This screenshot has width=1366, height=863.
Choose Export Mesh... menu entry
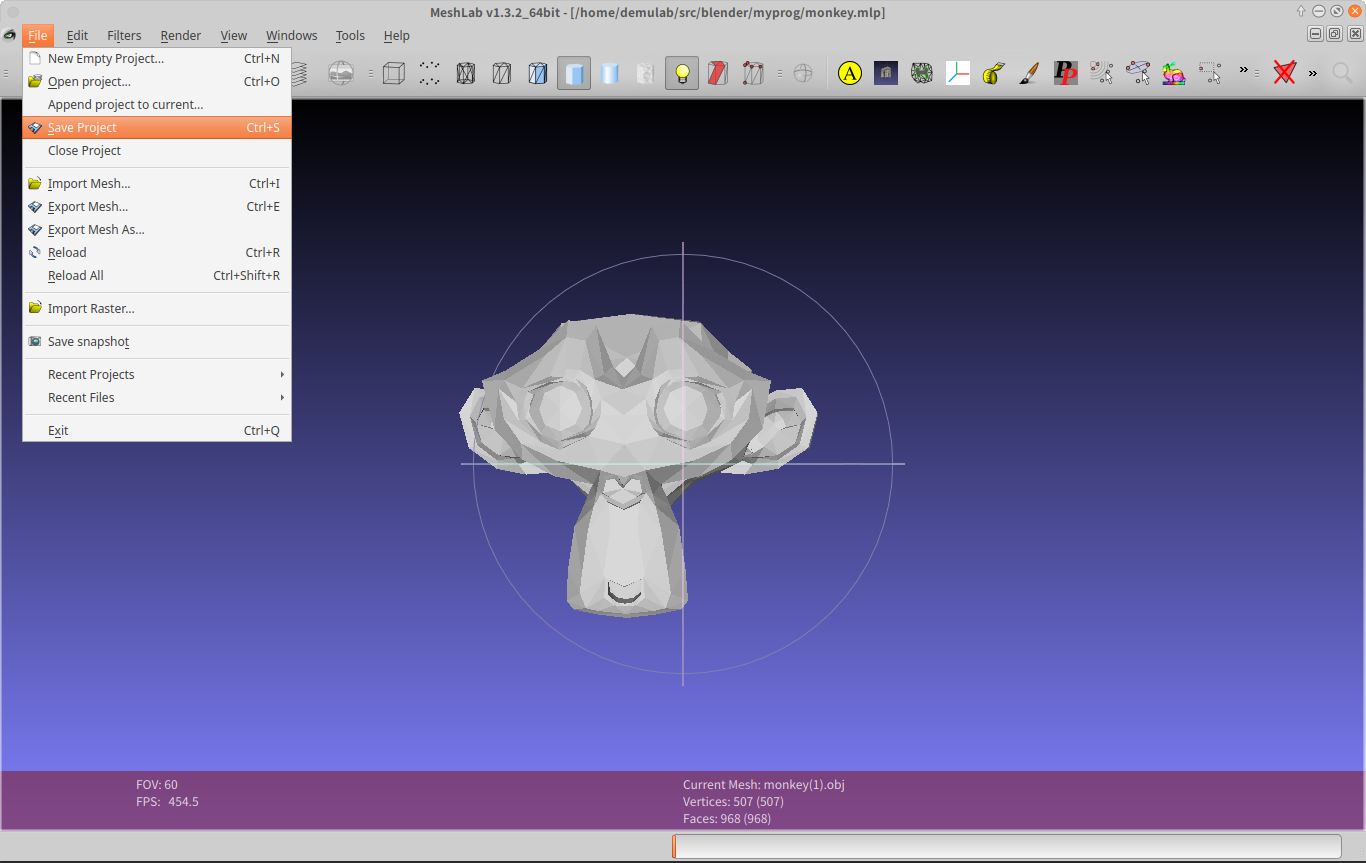point(157,206)
